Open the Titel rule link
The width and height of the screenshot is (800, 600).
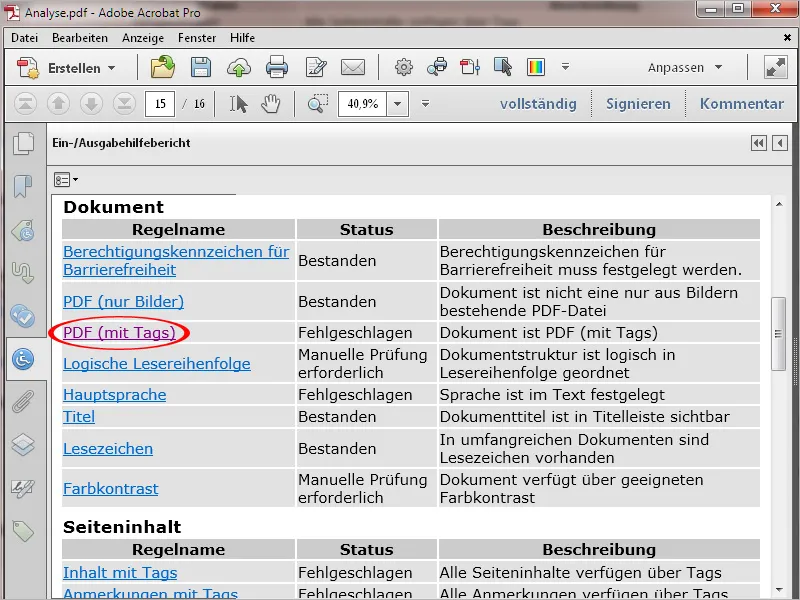click(x=79, y=417)
